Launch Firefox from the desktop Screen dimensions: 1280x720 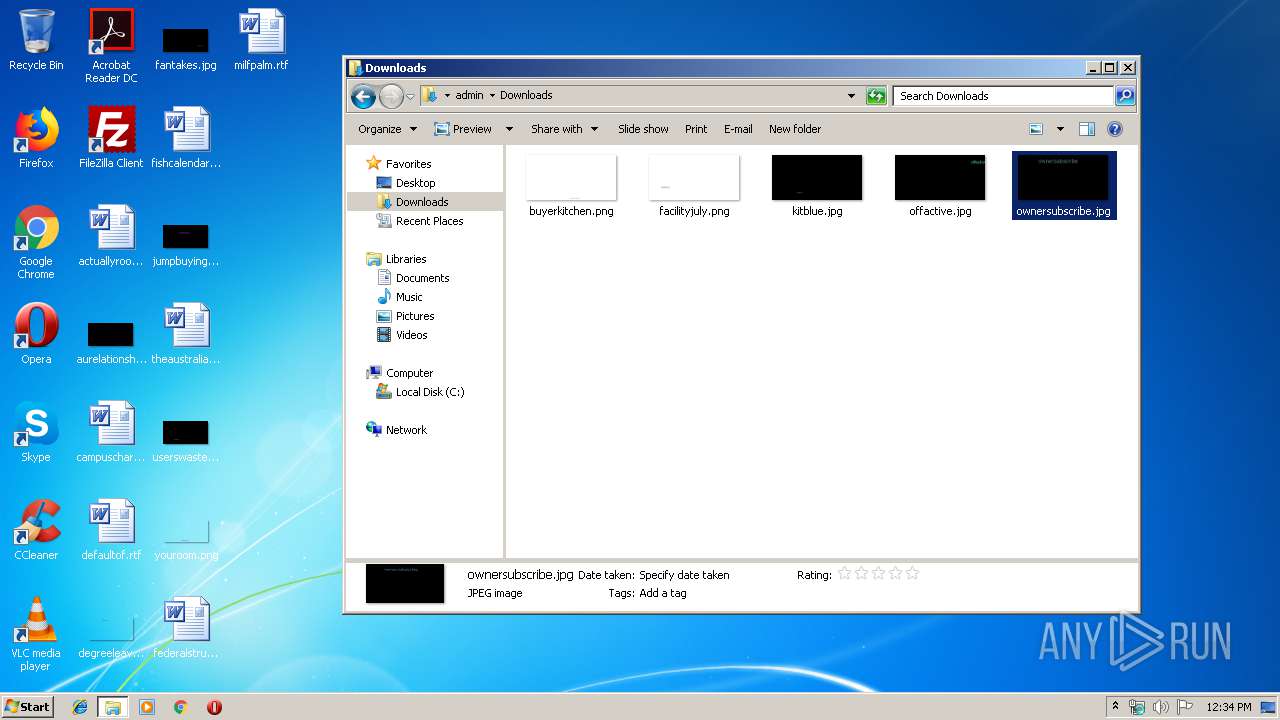point(36,138)
